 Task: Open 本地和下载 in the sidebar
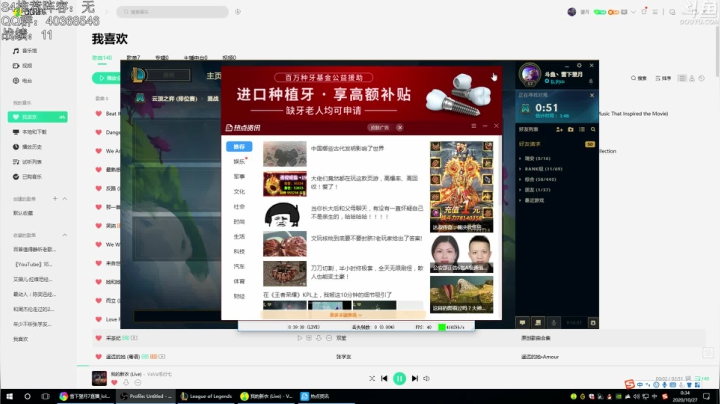click(30, 132)
